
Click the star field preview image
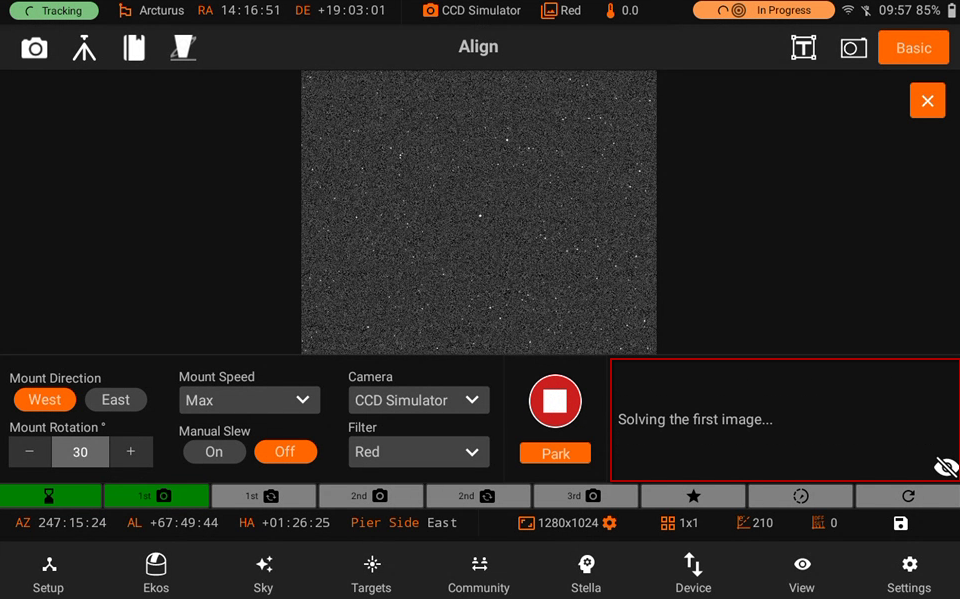click(479, 212)
